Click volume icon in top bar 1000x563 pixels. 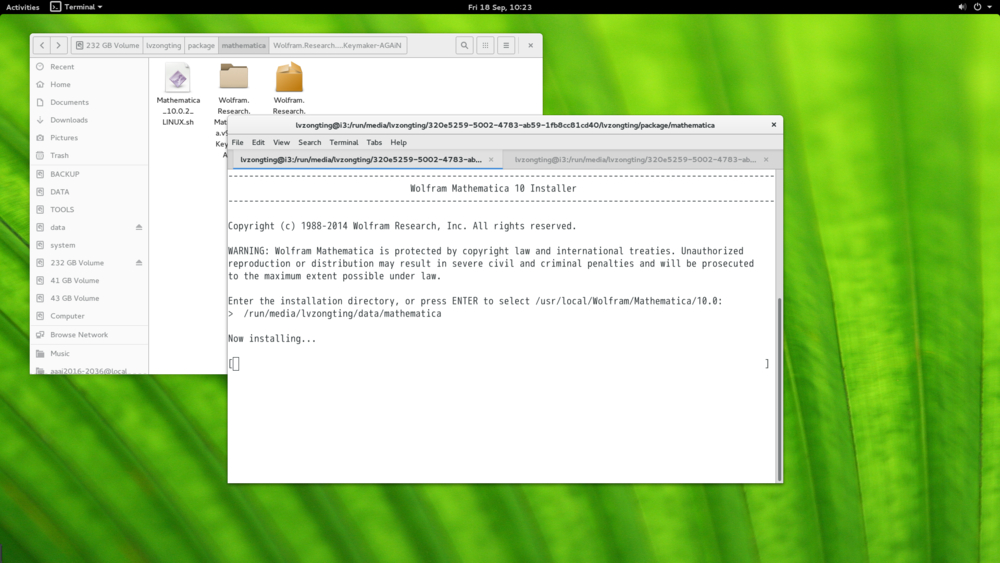[x=962, y=7]
